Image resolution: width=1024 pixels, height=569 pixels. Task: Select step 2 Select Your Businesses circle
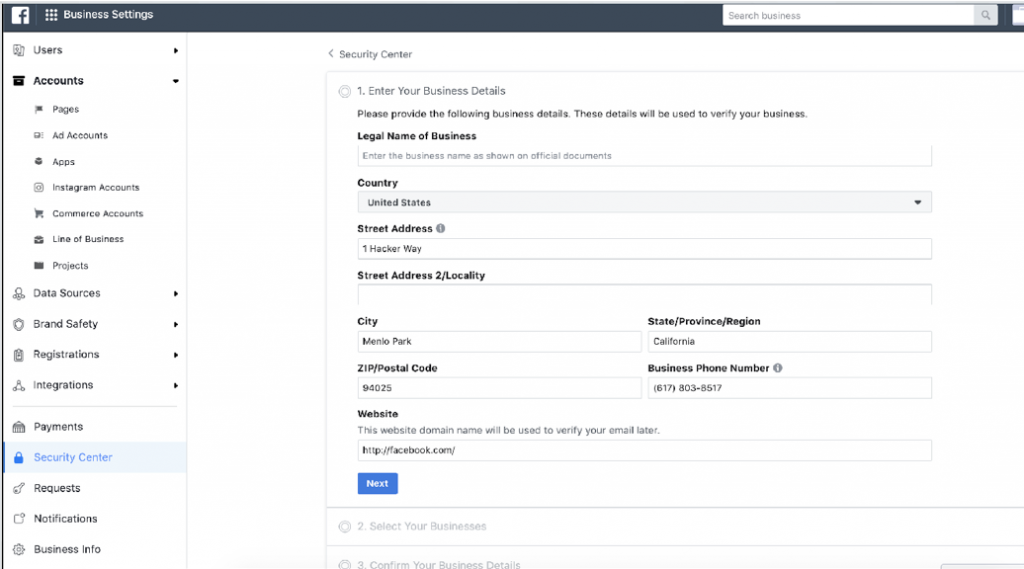point(345,527)
